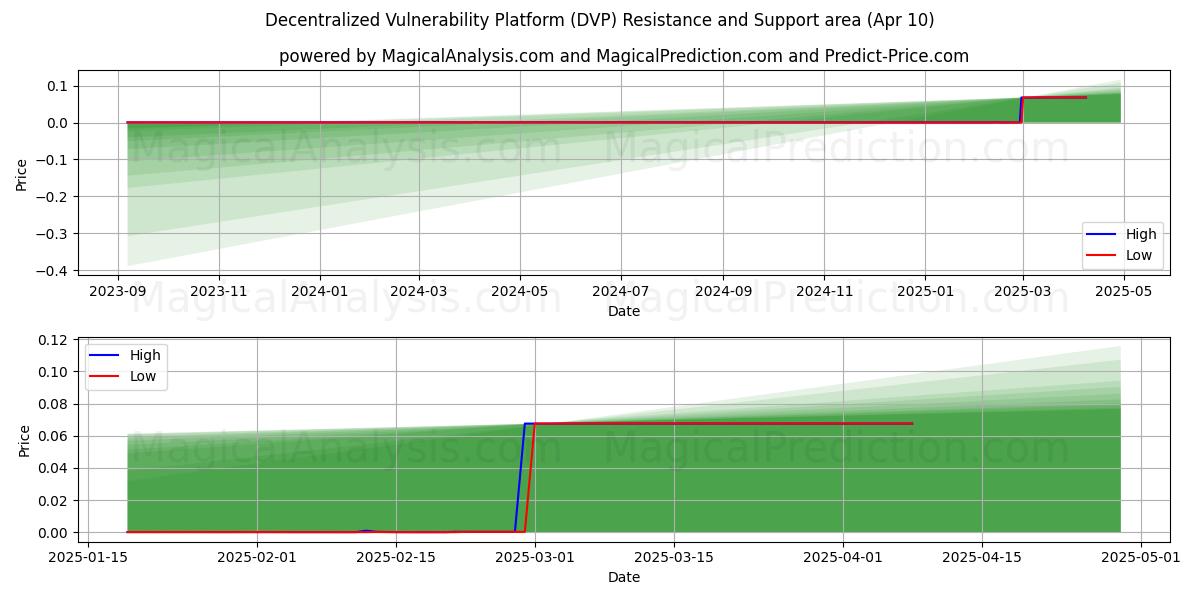This screenshot has height=600, width=1200.
Task: Click the '2025-05-01' x-axis label in the bottom chart
Action: tap(1141, 558)
